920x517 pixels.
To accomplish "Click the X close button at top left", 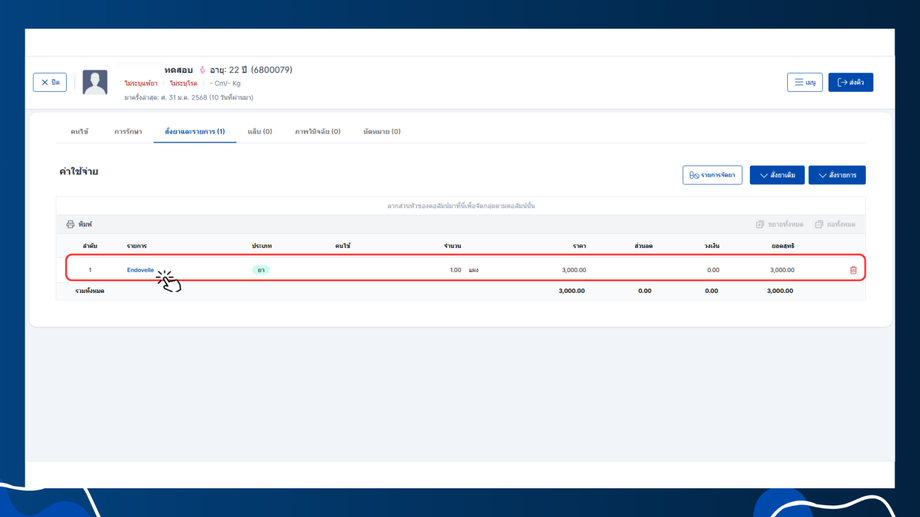I will (50, 82).
